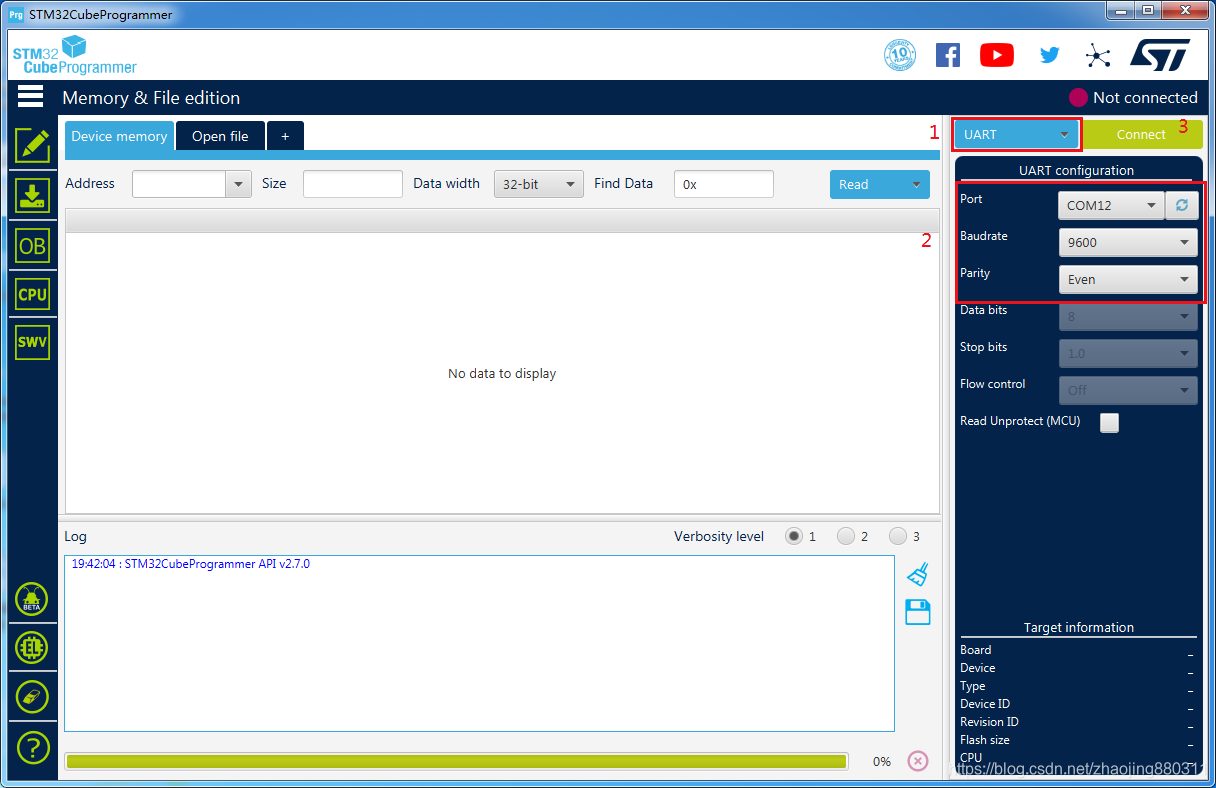Click the Size input field
The height and width of the screenshot is (788, 1216).
353,184
